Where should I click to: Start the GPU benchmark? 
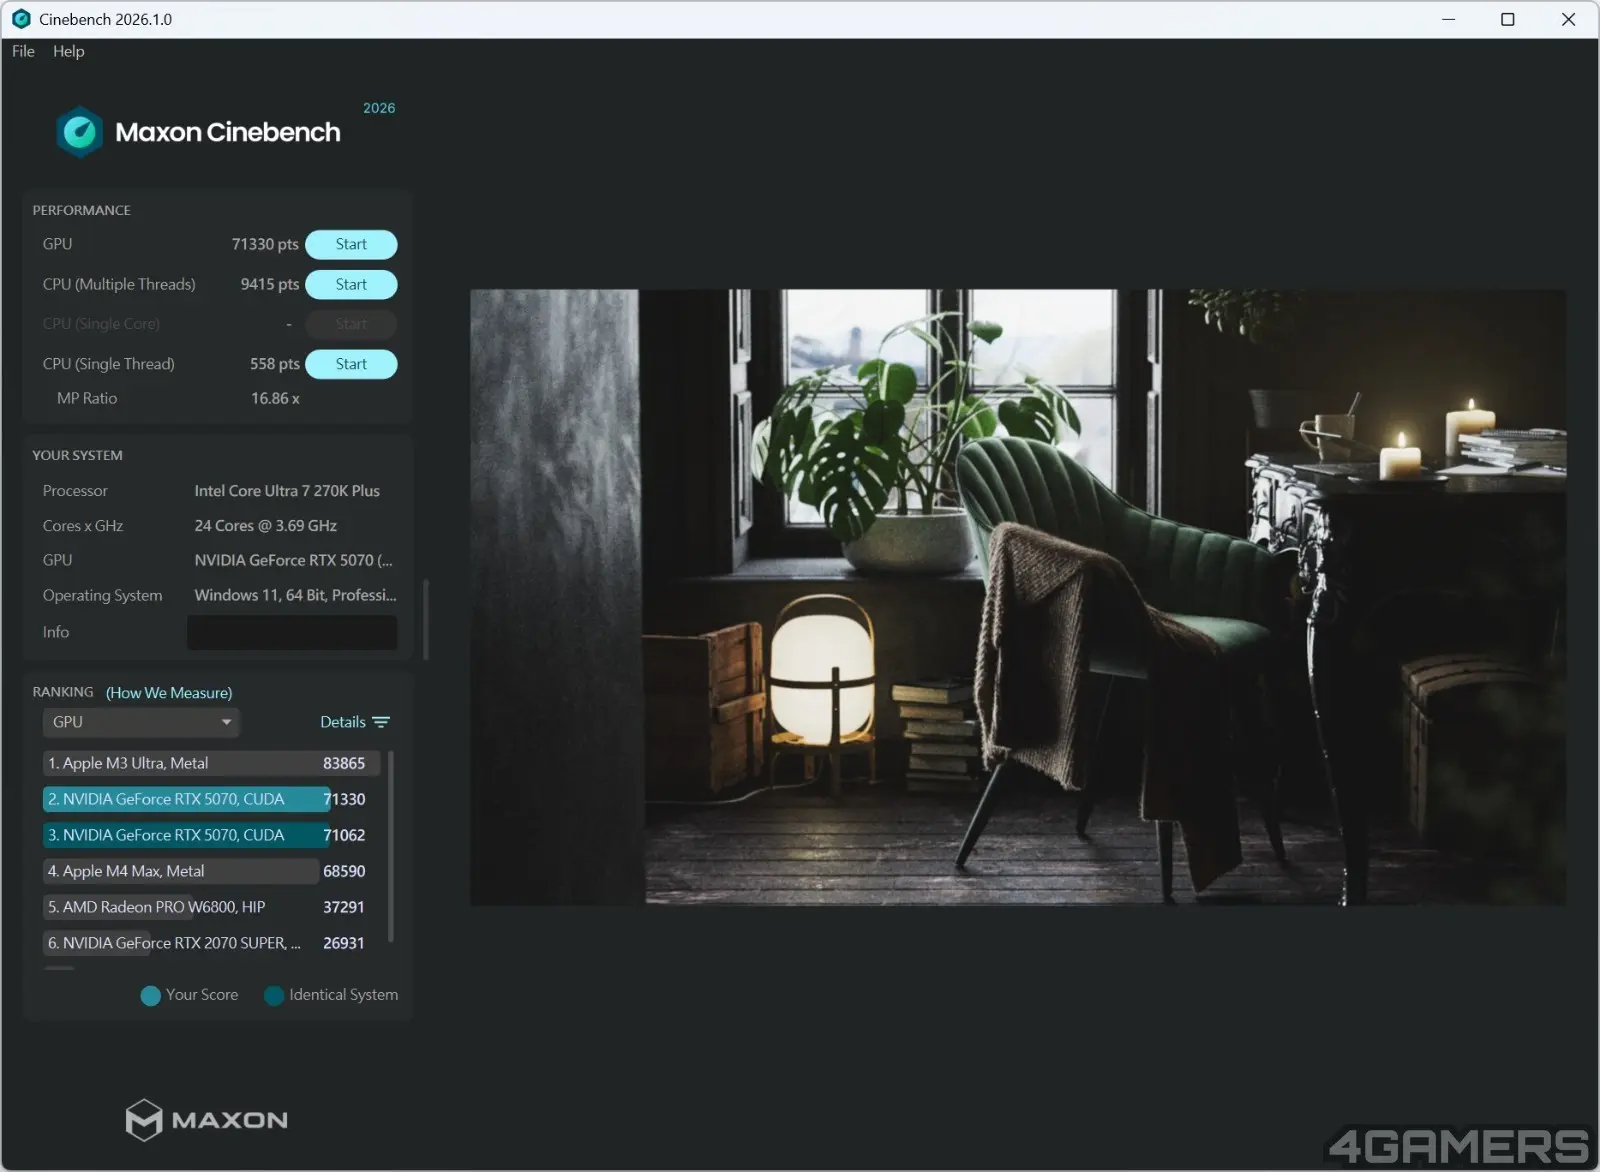(x=351, y=244)
